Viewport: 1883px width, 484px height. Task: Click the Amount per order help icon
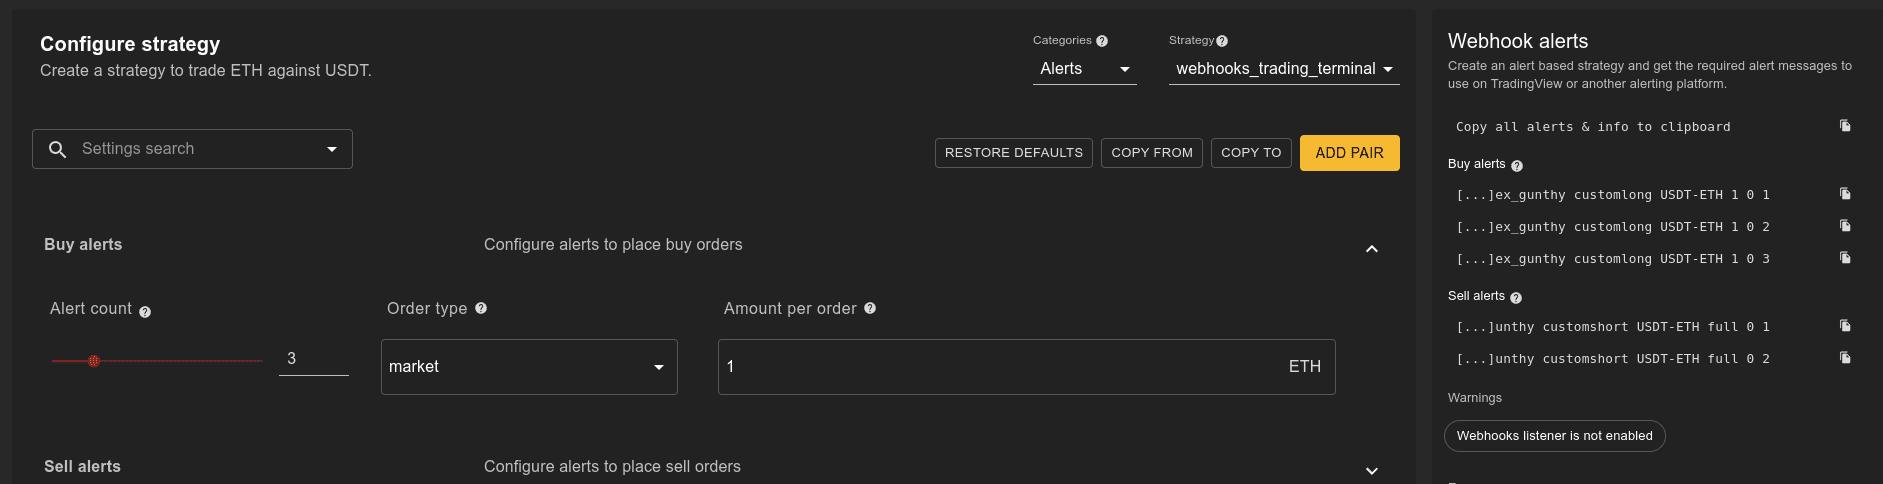click(870, 308)
